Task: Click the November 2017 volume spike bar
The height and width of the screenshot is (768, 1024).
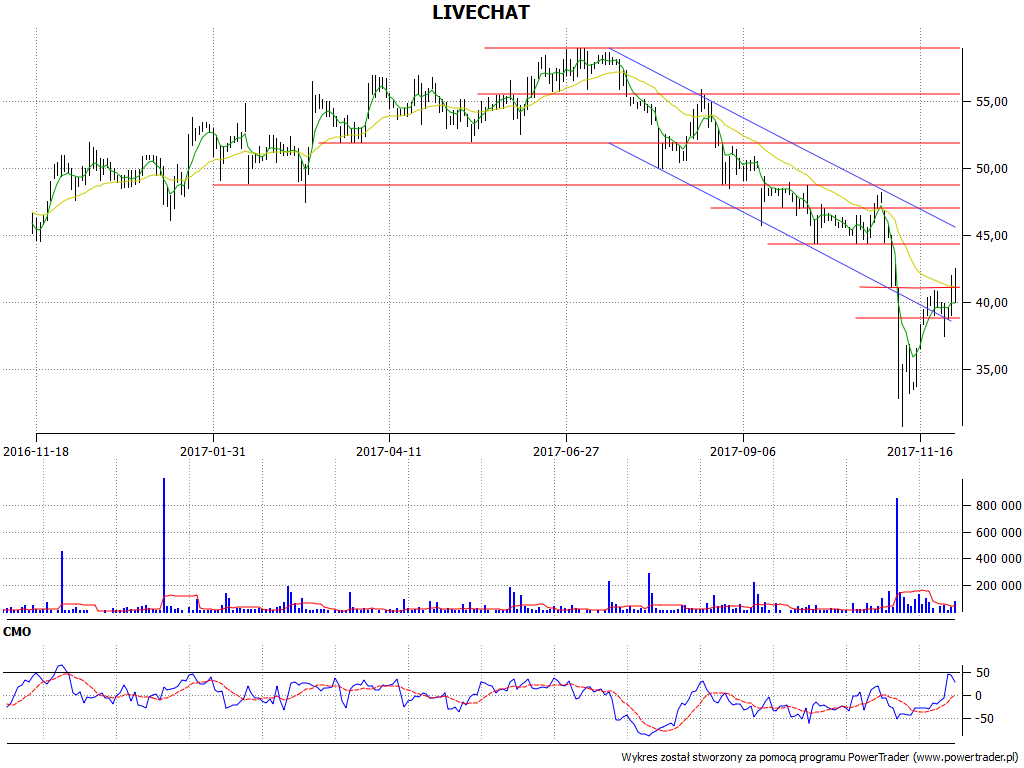Action: coord(897,555)
